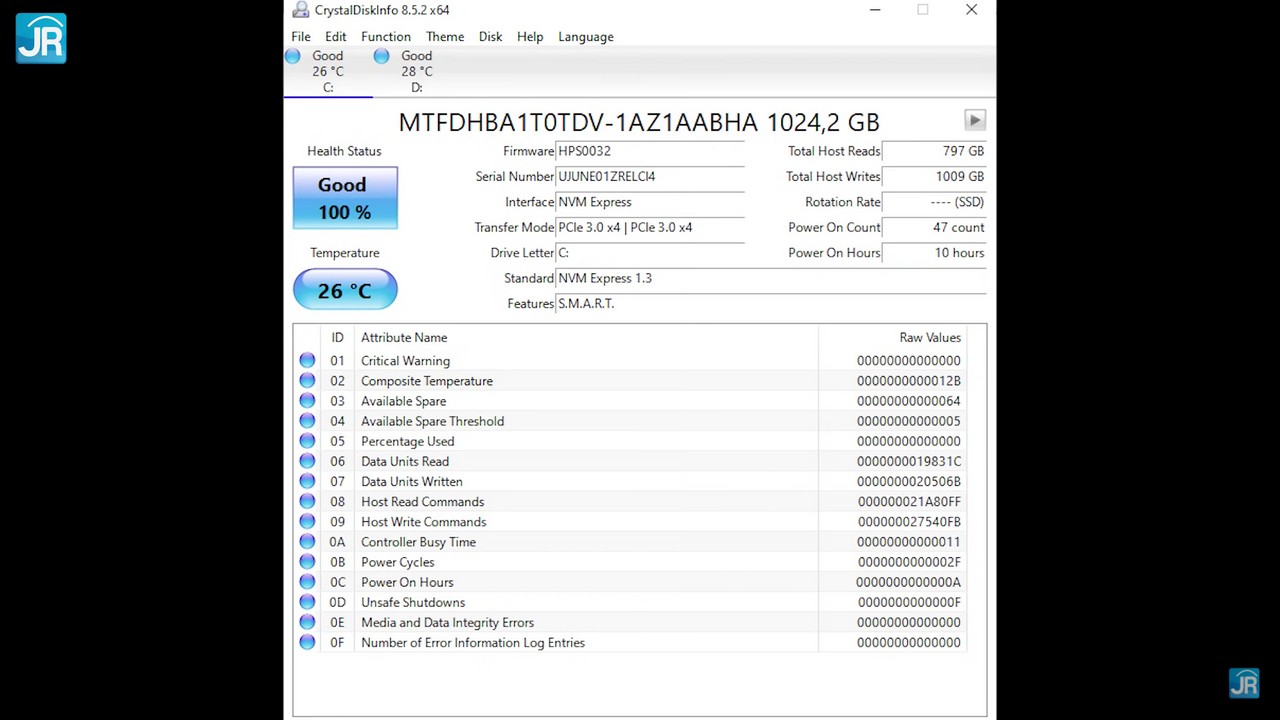Open the Disk menu

coord(490,37)
